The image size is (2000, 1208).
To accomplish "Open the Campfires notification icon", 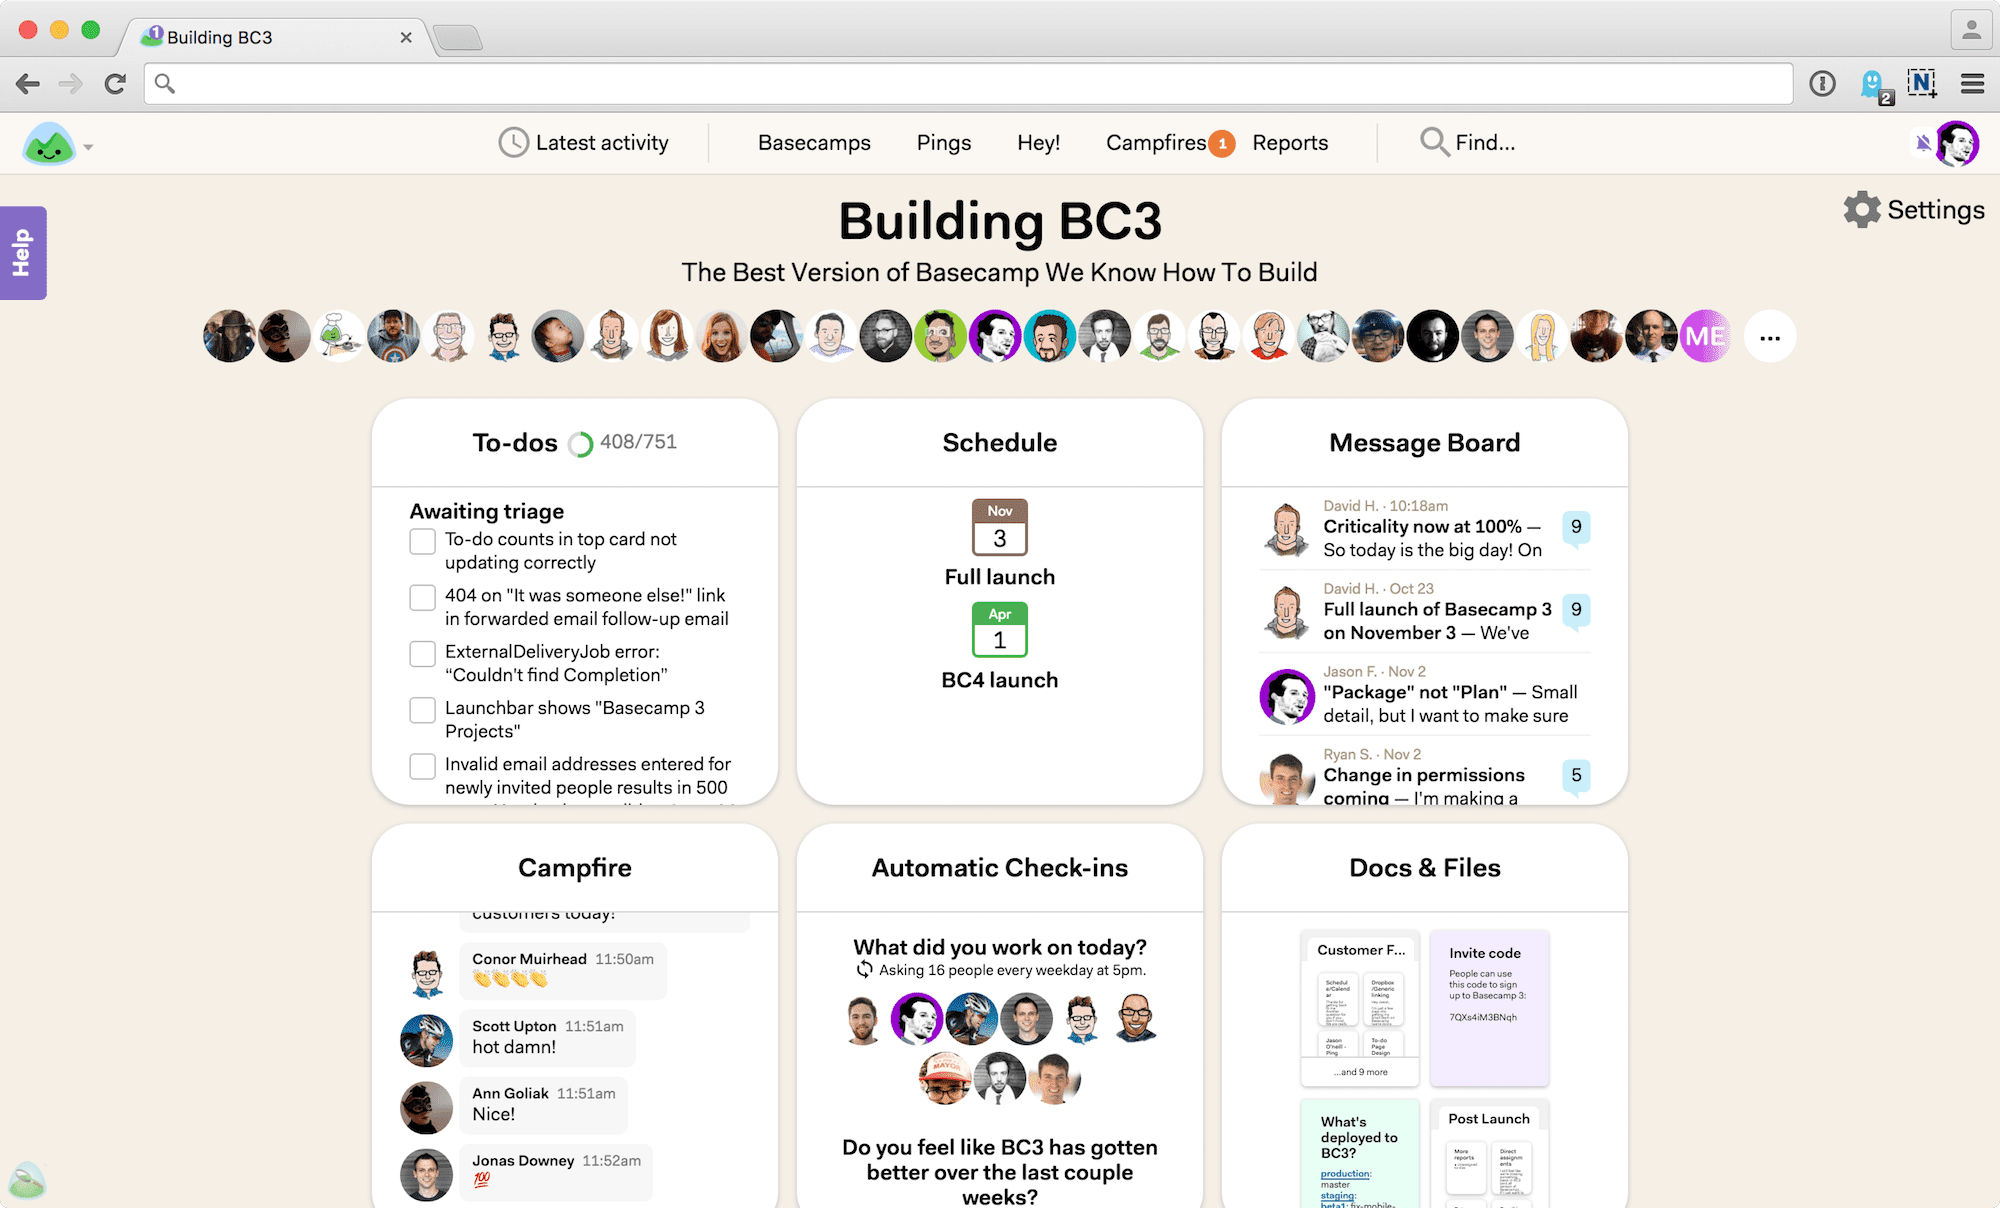I will 1220,140.
